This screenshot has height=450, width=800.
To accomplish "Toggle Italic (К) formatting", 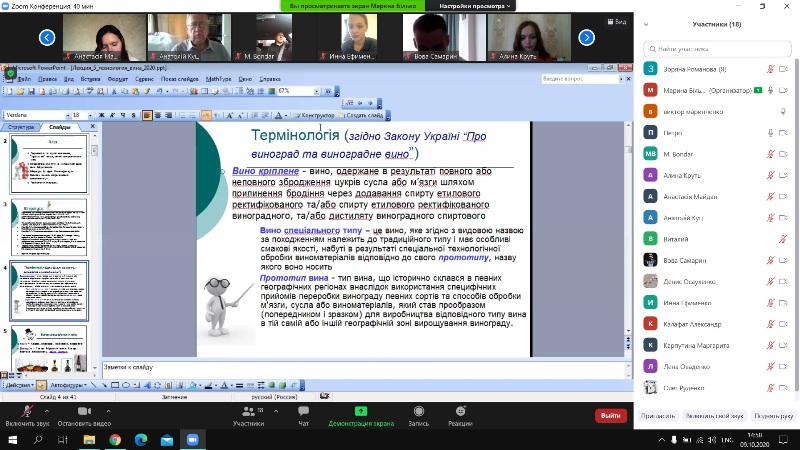I will click(x=112, y=115).
